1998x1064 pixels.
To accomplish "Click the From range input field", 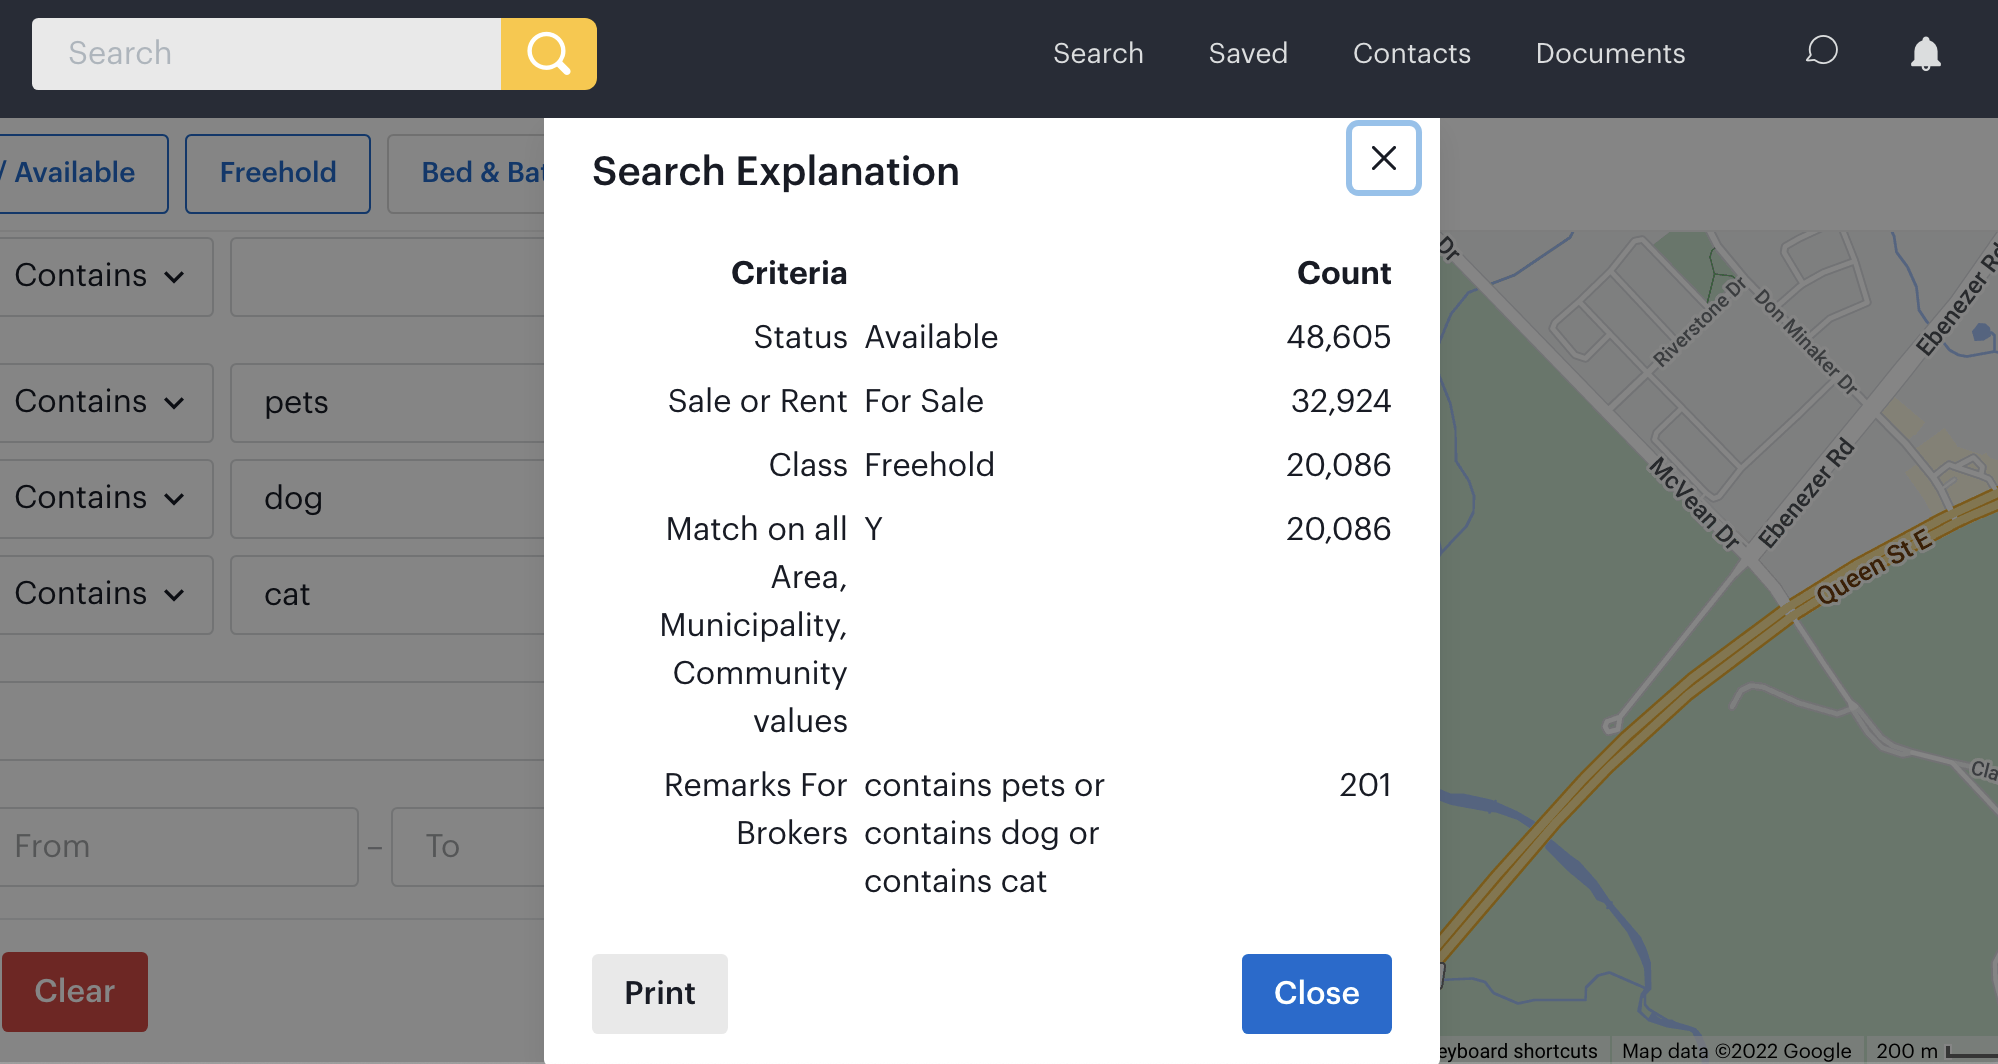I will tap(178, 847).
